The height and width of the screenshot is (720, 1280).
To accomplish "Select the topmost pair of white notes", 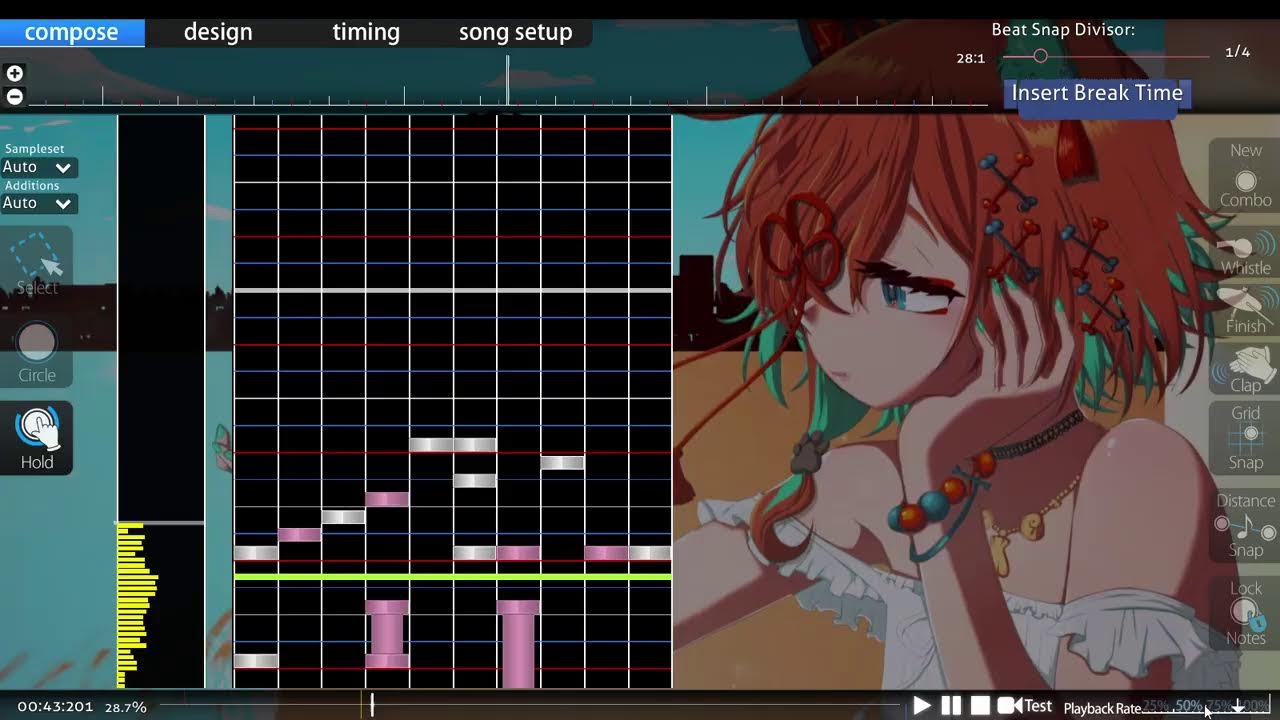I will (x=453, y=445).
